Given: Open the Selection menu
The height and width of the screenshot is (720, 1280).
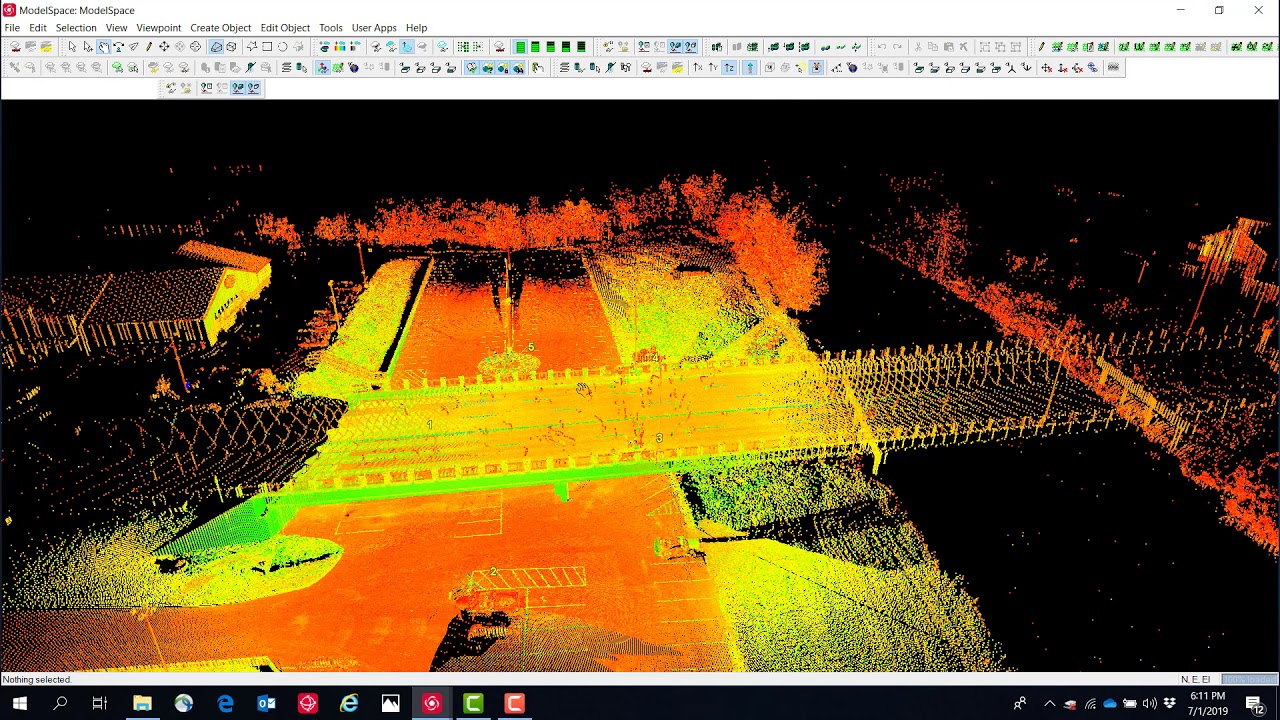Looking at the screenshot, I should point(76,28).
